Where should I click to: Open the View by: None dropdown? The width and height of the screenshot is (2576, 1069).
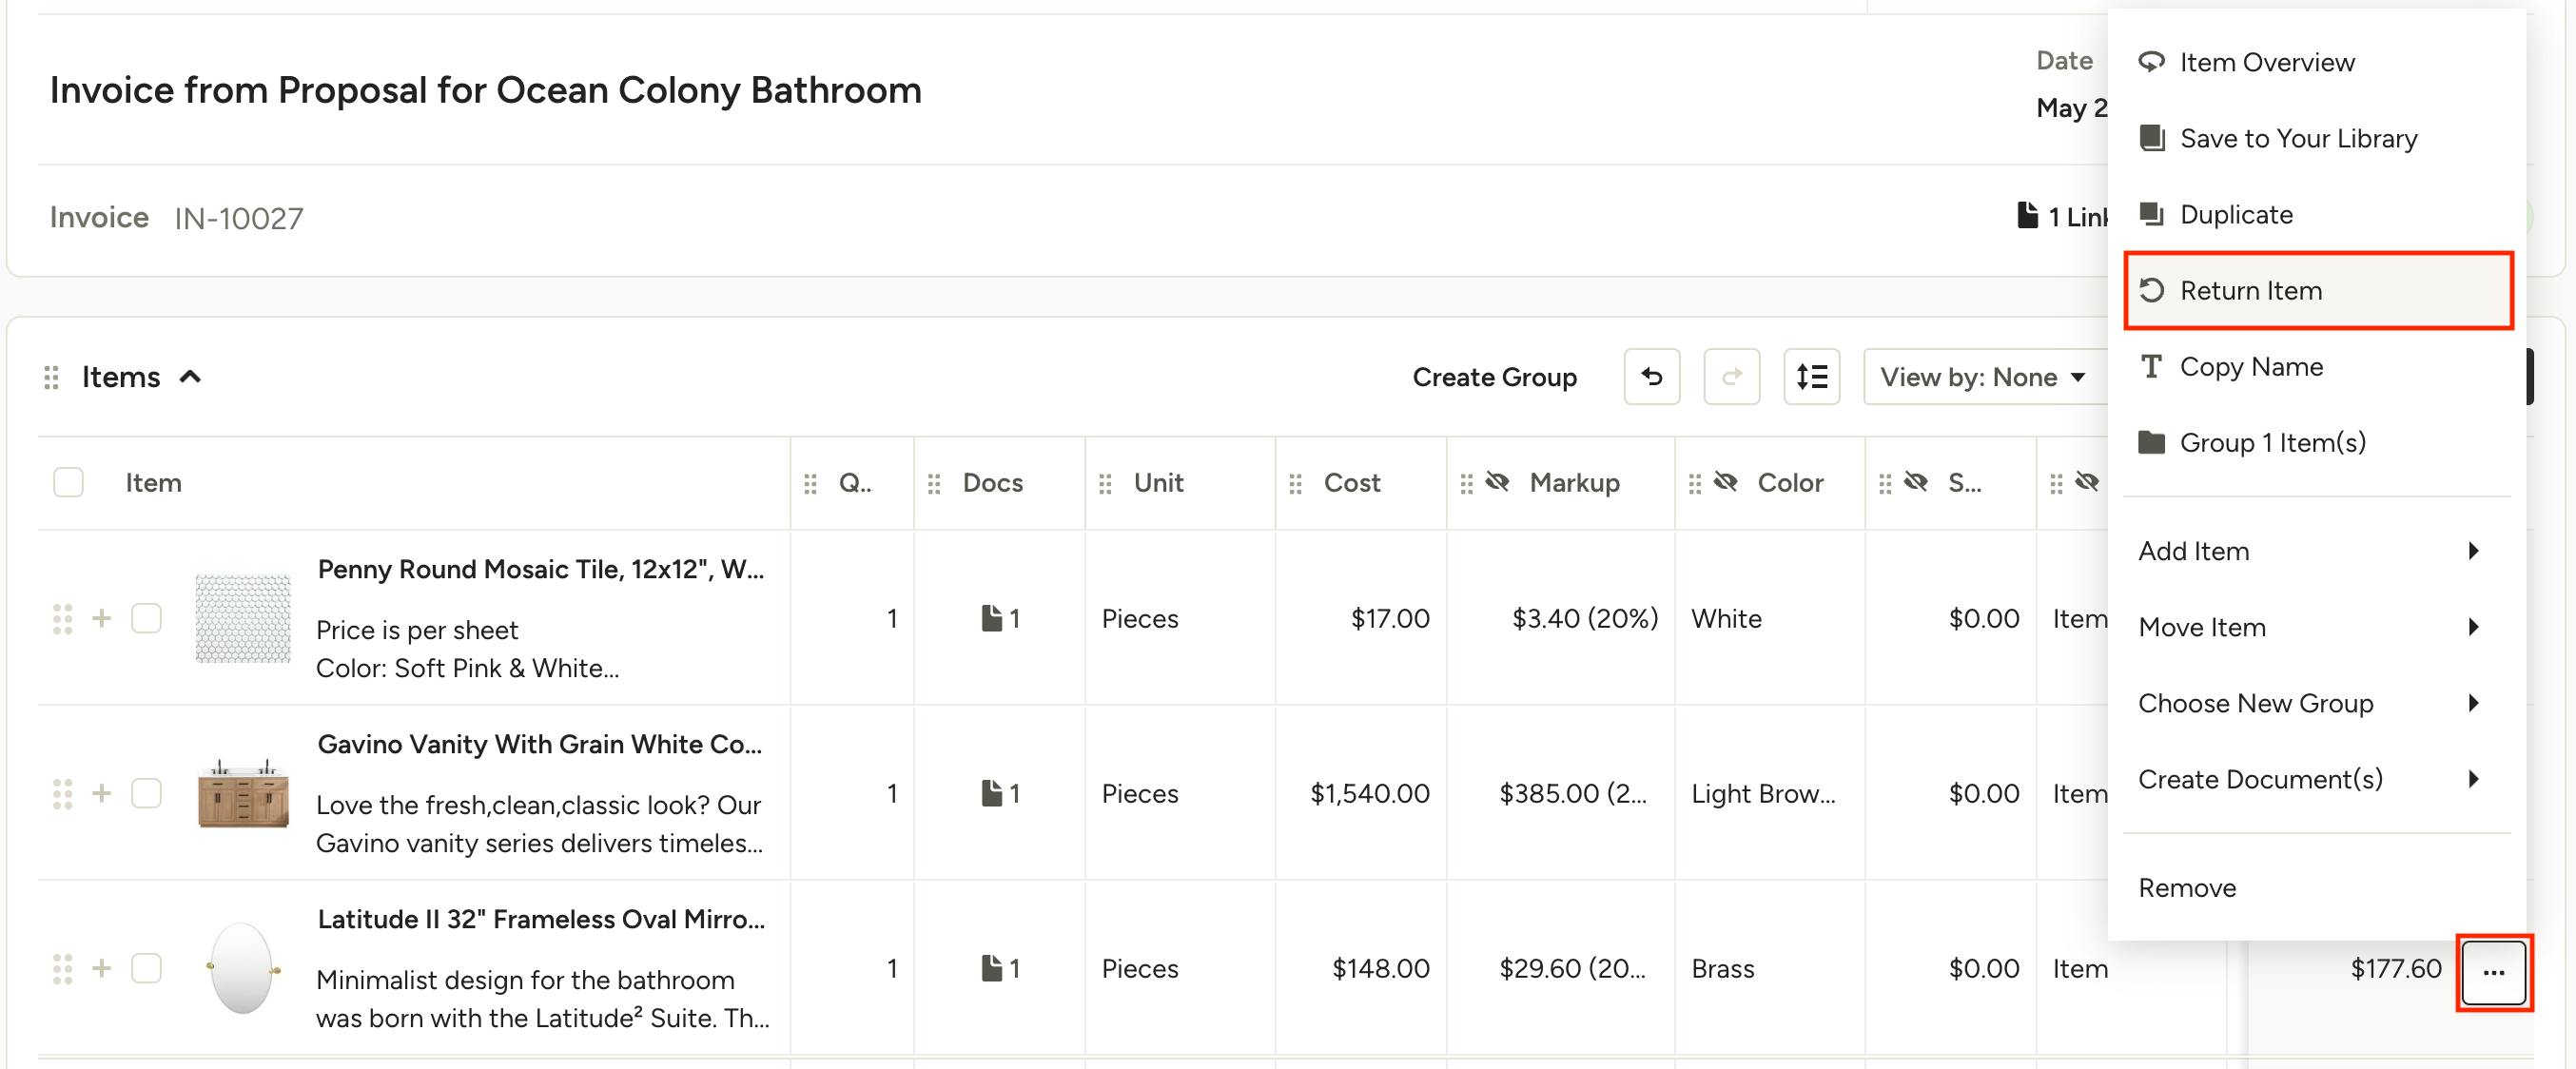1984,377
